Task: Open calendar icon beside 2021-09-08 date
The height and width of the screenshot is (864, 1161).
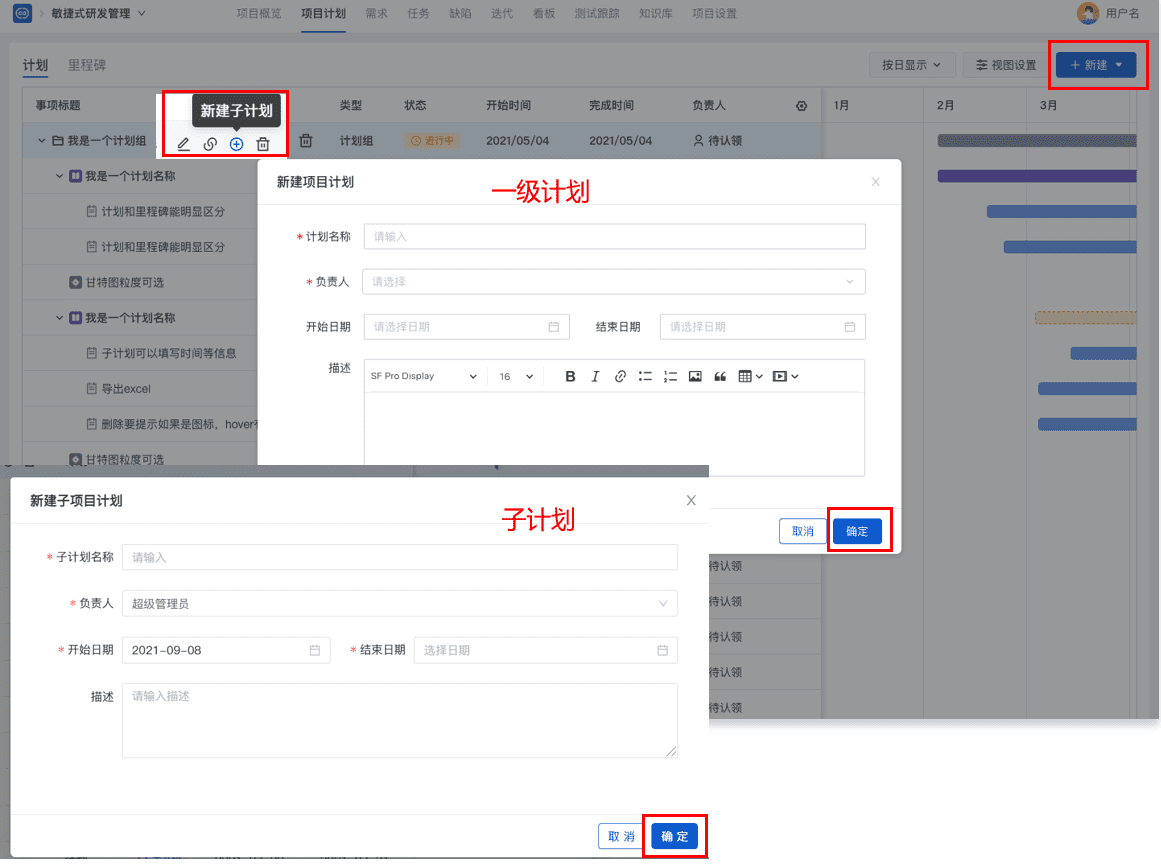Action: pos(315,650)
